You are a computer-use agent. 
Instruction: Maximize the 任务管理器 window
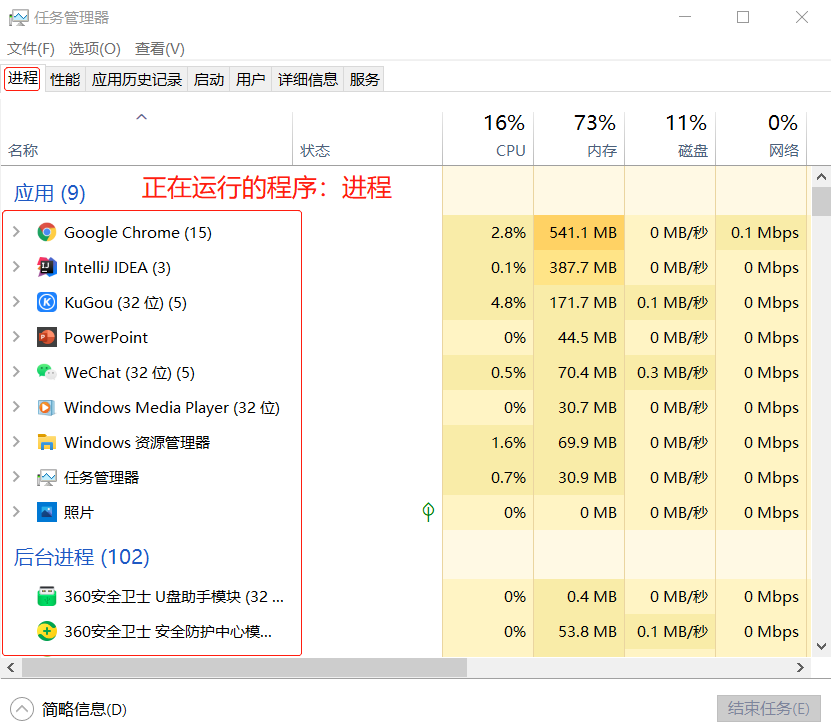743,17
